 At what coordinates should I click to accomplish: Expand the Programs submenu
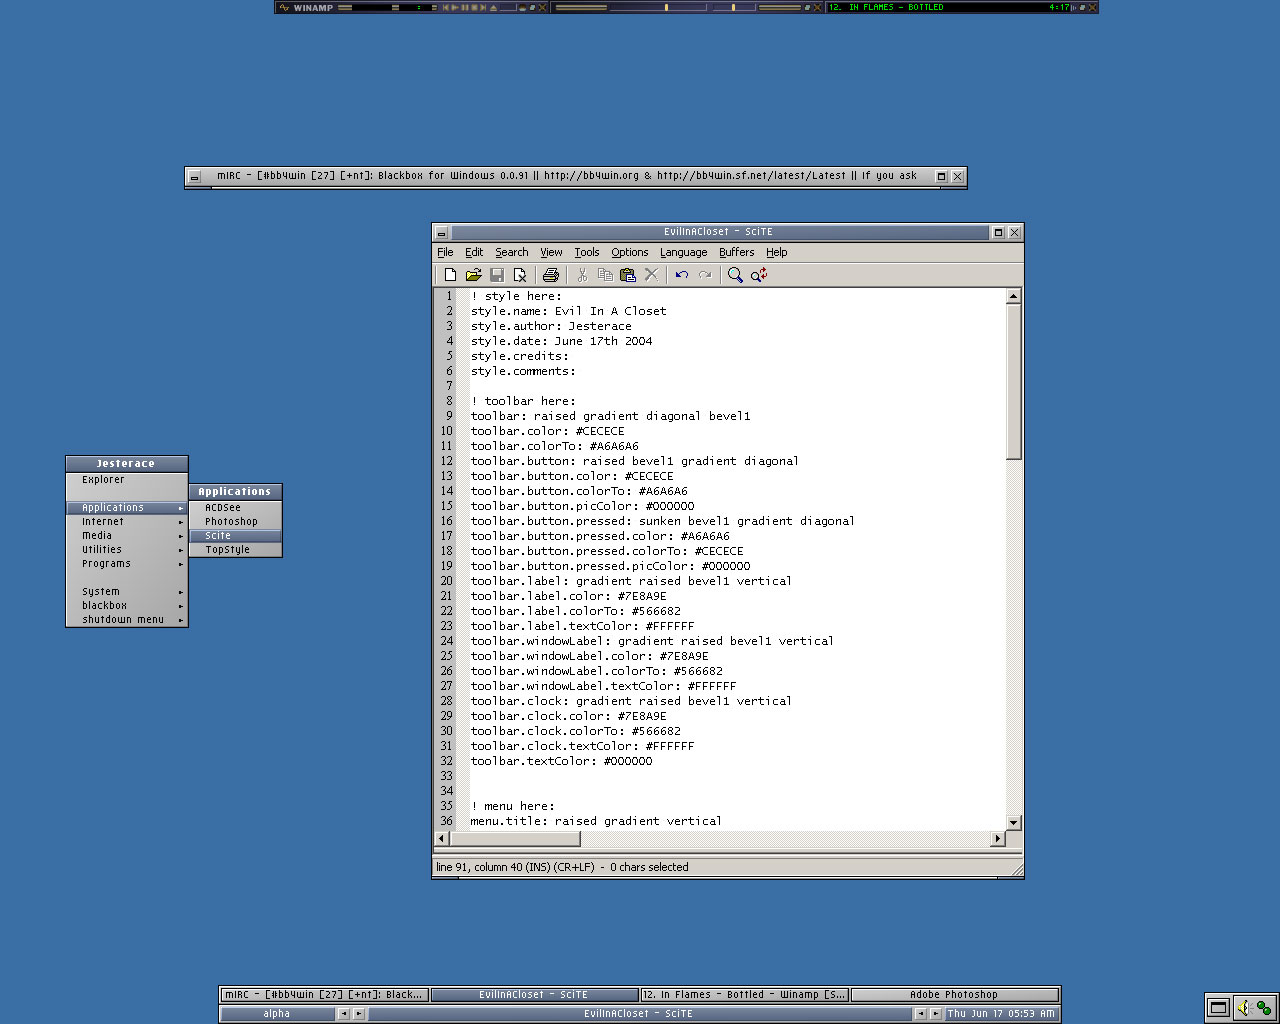[x=126, y=564]
